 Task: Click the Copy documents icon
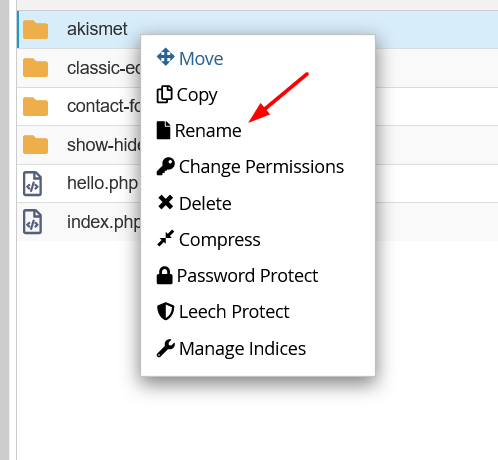(165, 94)
